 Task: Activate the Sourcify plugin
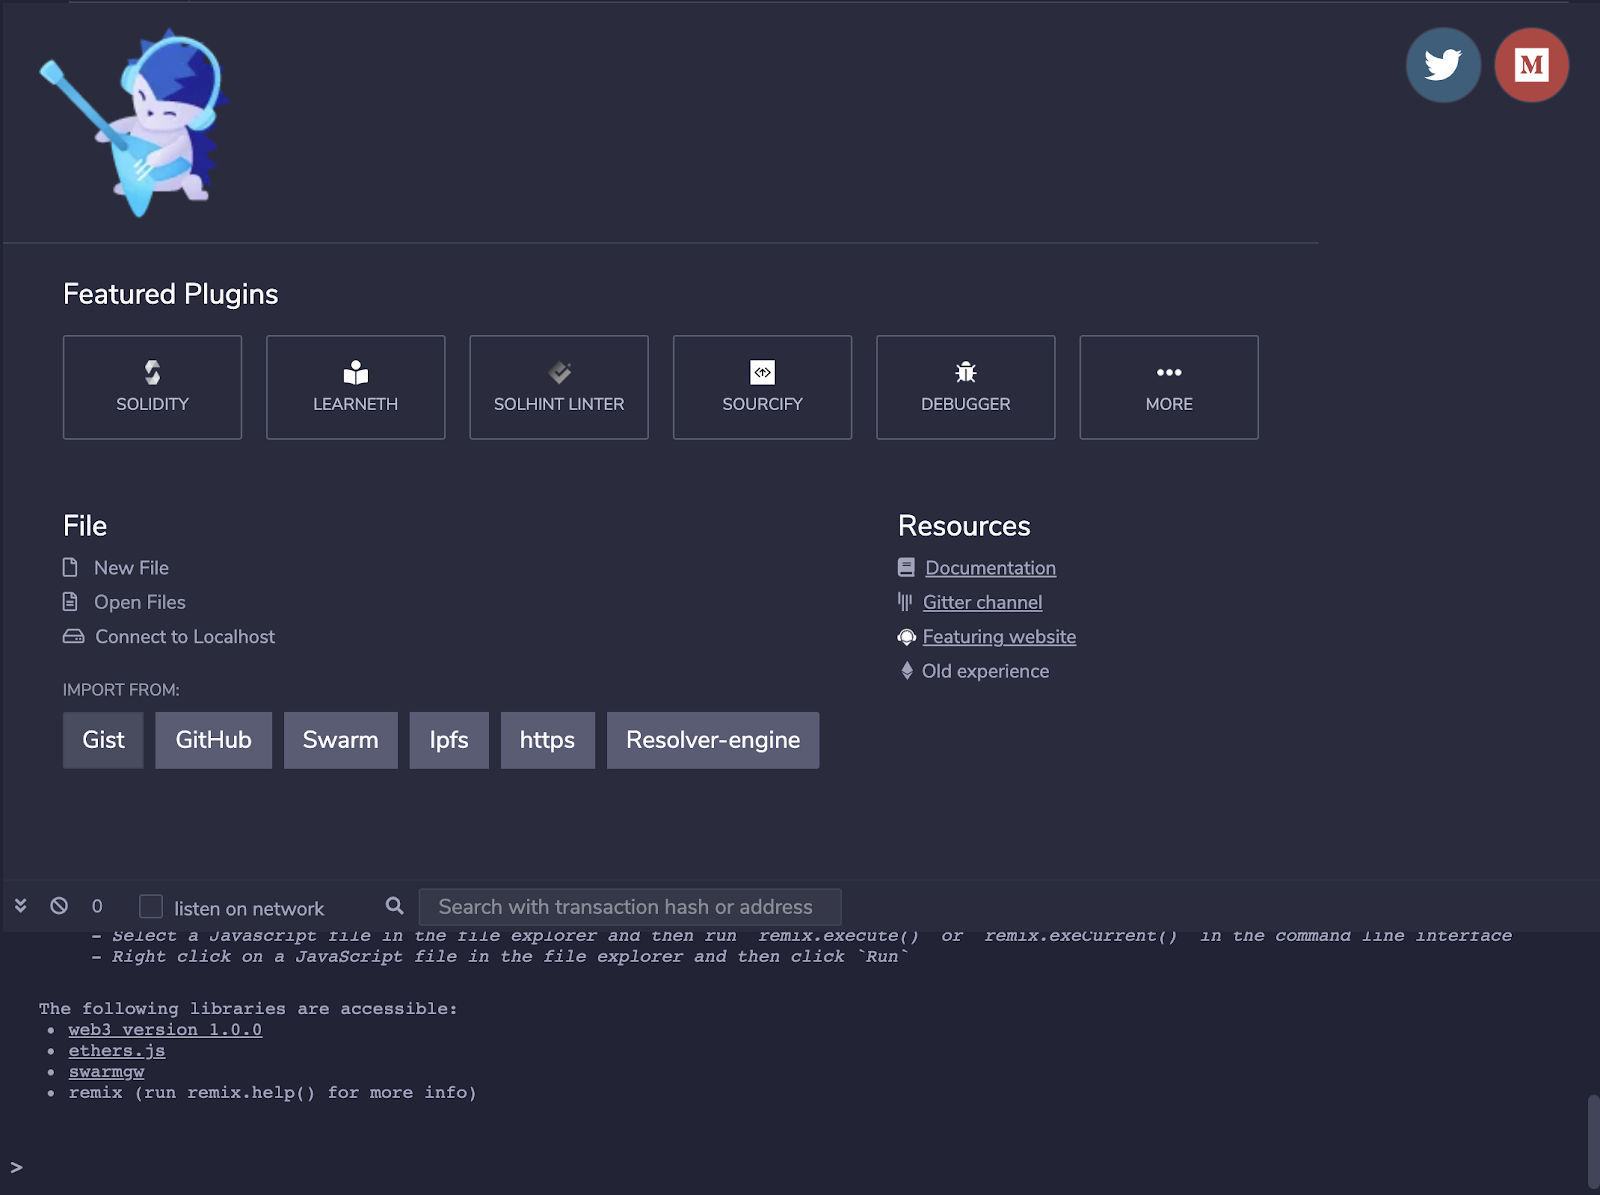pyautogui.click(x=762, y=387)
